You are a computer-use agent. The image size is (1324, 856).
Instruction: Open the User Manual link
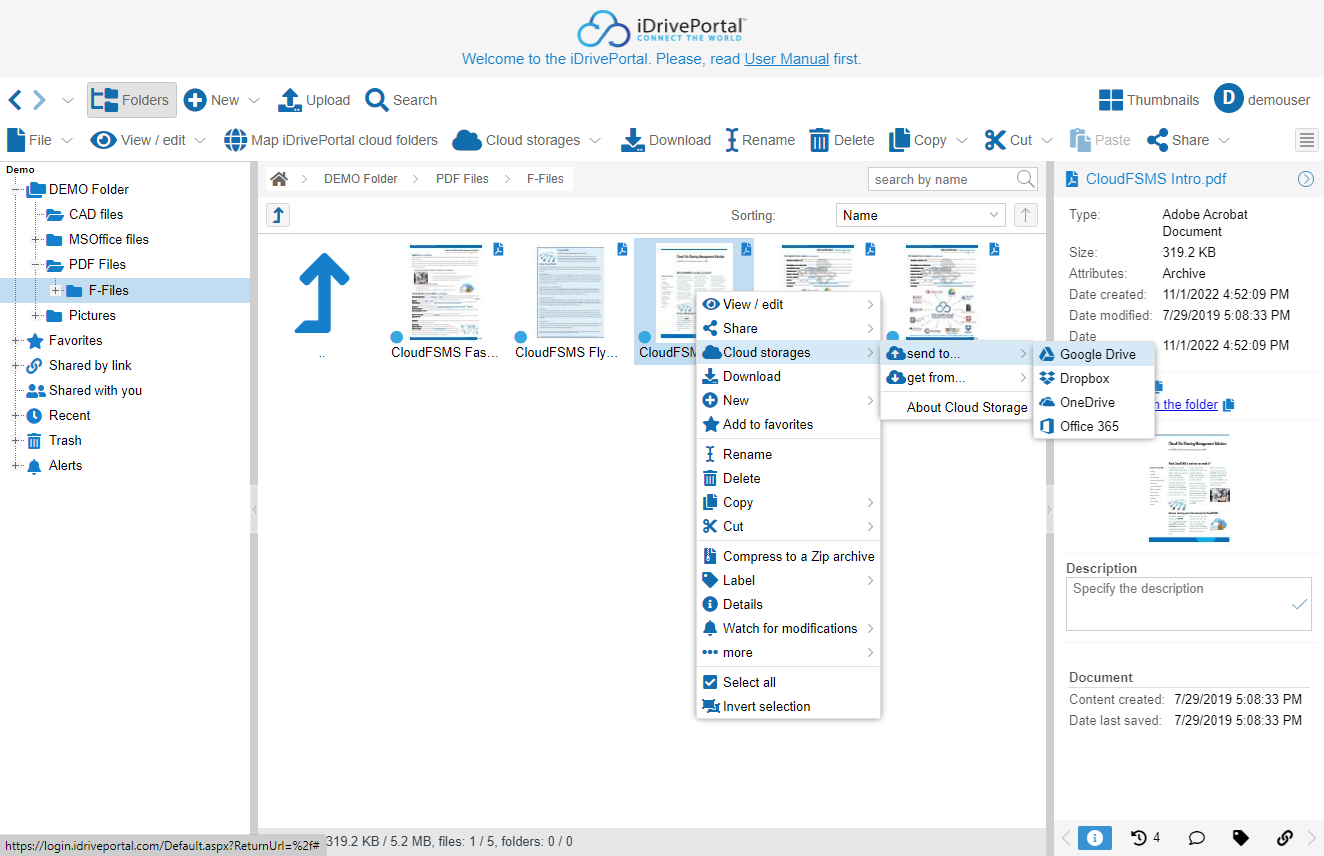click(x=786, y=59)
